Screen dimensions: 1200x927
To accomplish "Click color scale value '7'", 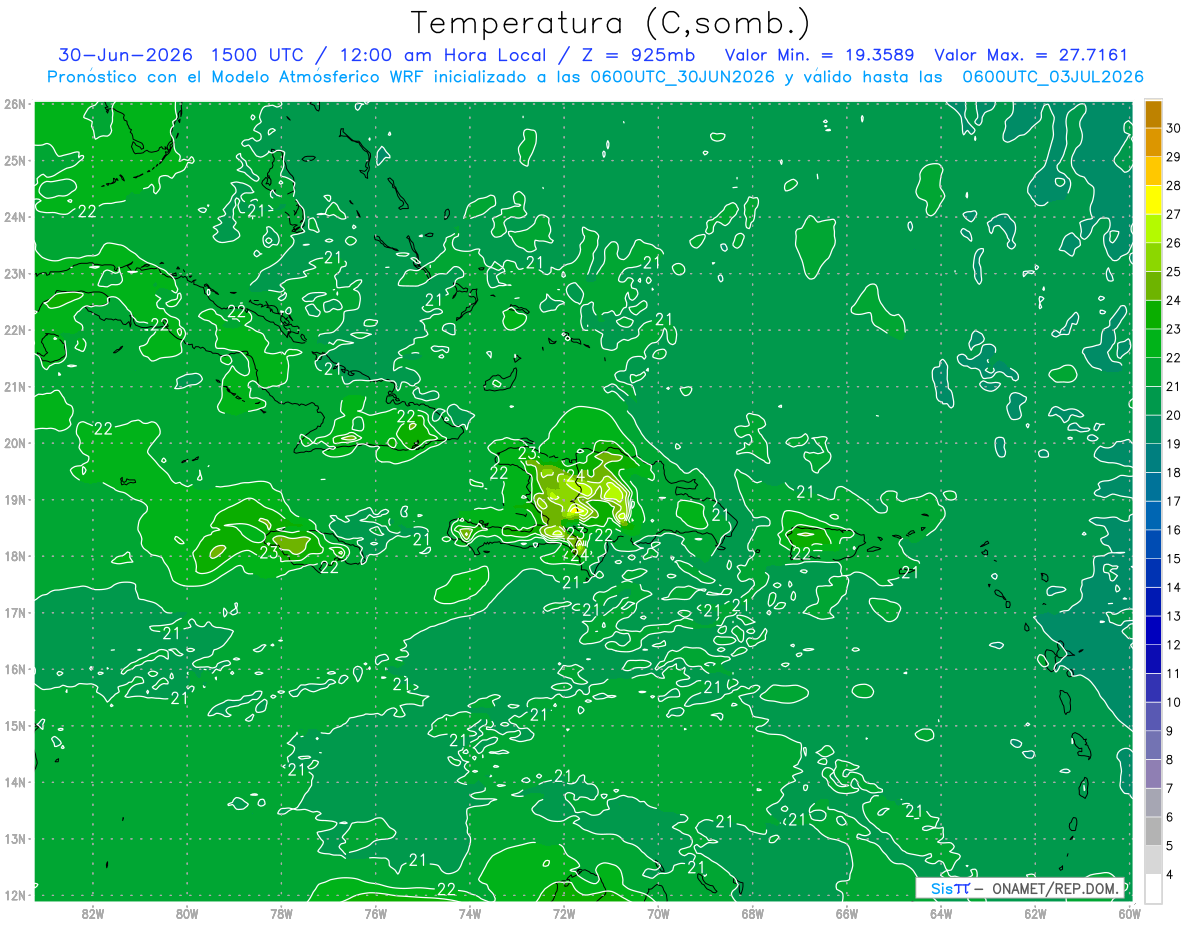I will pyautogui.click(x=1171, y=788).
